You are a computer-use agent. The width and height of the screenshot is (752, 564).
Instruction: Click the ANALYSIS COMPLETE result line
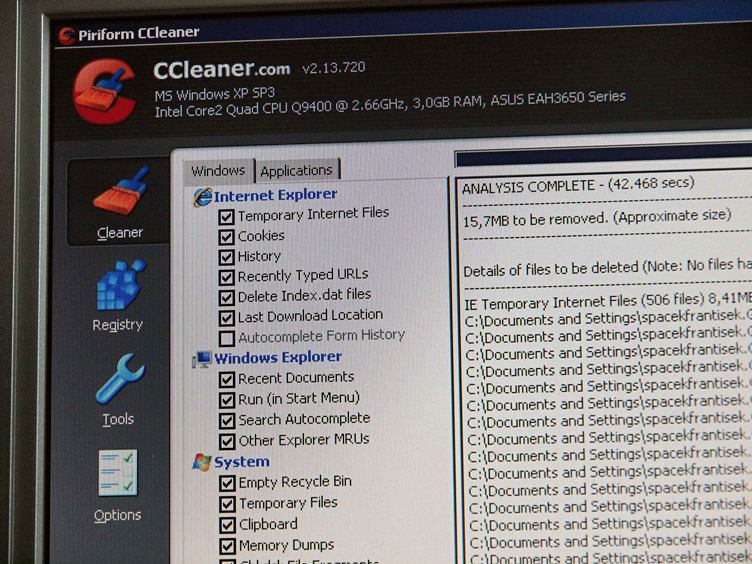click(578, 185)
